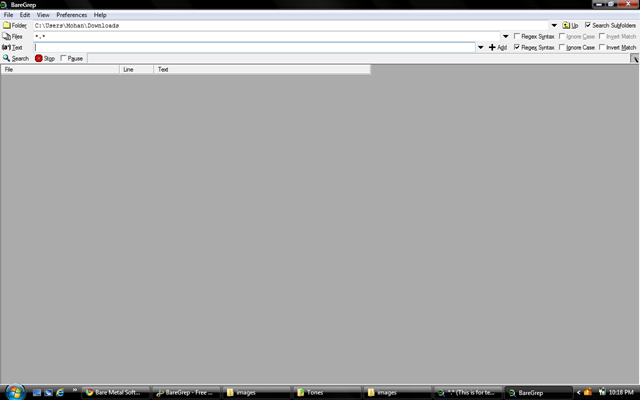This screenshot has height=400, width=640.
Task: Open the File menu
Action: tap(8, 15)
